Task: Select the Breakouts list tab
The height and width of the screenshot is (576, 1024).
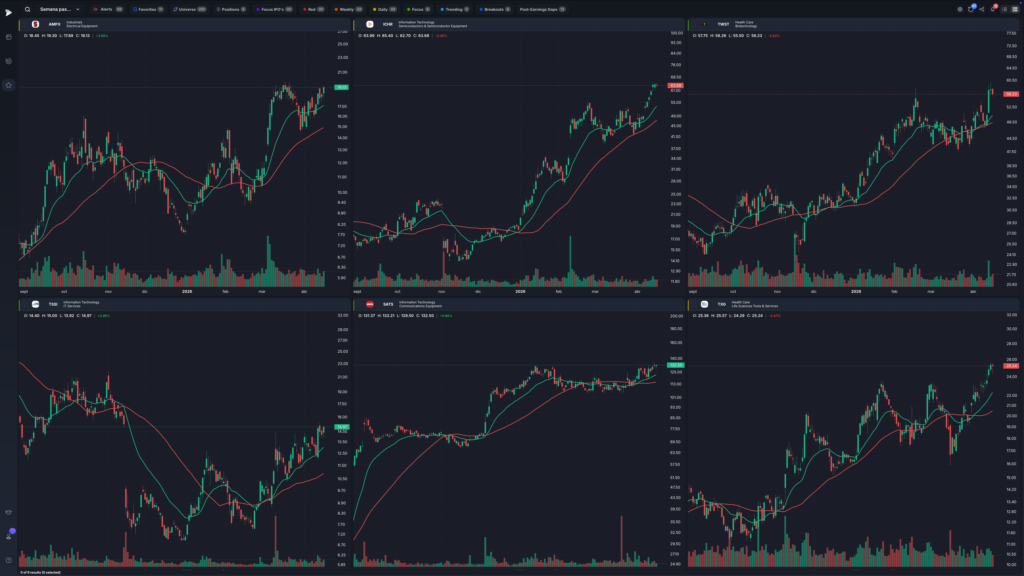Action: (494, 9)
